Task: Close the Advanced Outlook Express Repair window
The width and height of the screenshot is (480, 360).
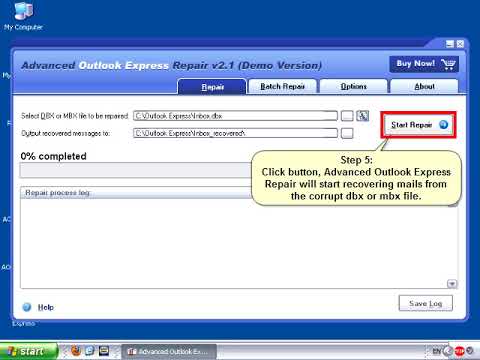Action: pyautogui.click(x=460, y=44)
